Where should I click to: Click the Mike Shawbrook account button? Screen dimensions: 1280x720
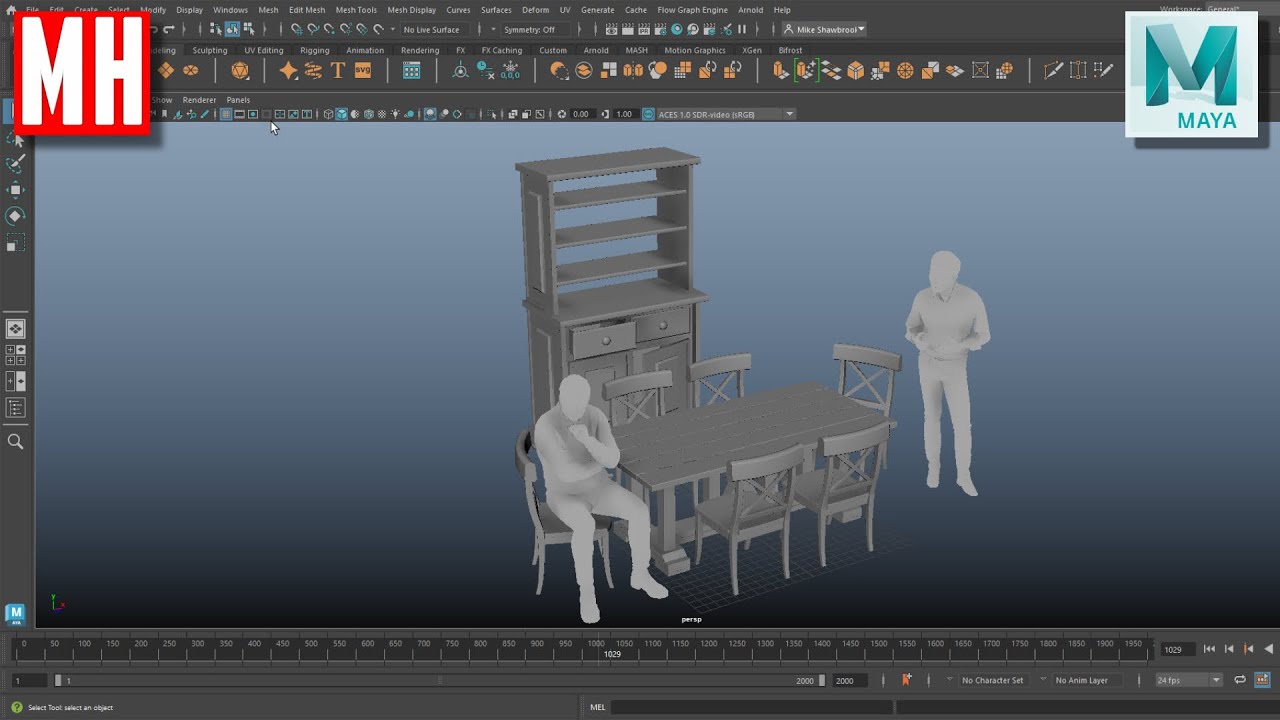825,30
